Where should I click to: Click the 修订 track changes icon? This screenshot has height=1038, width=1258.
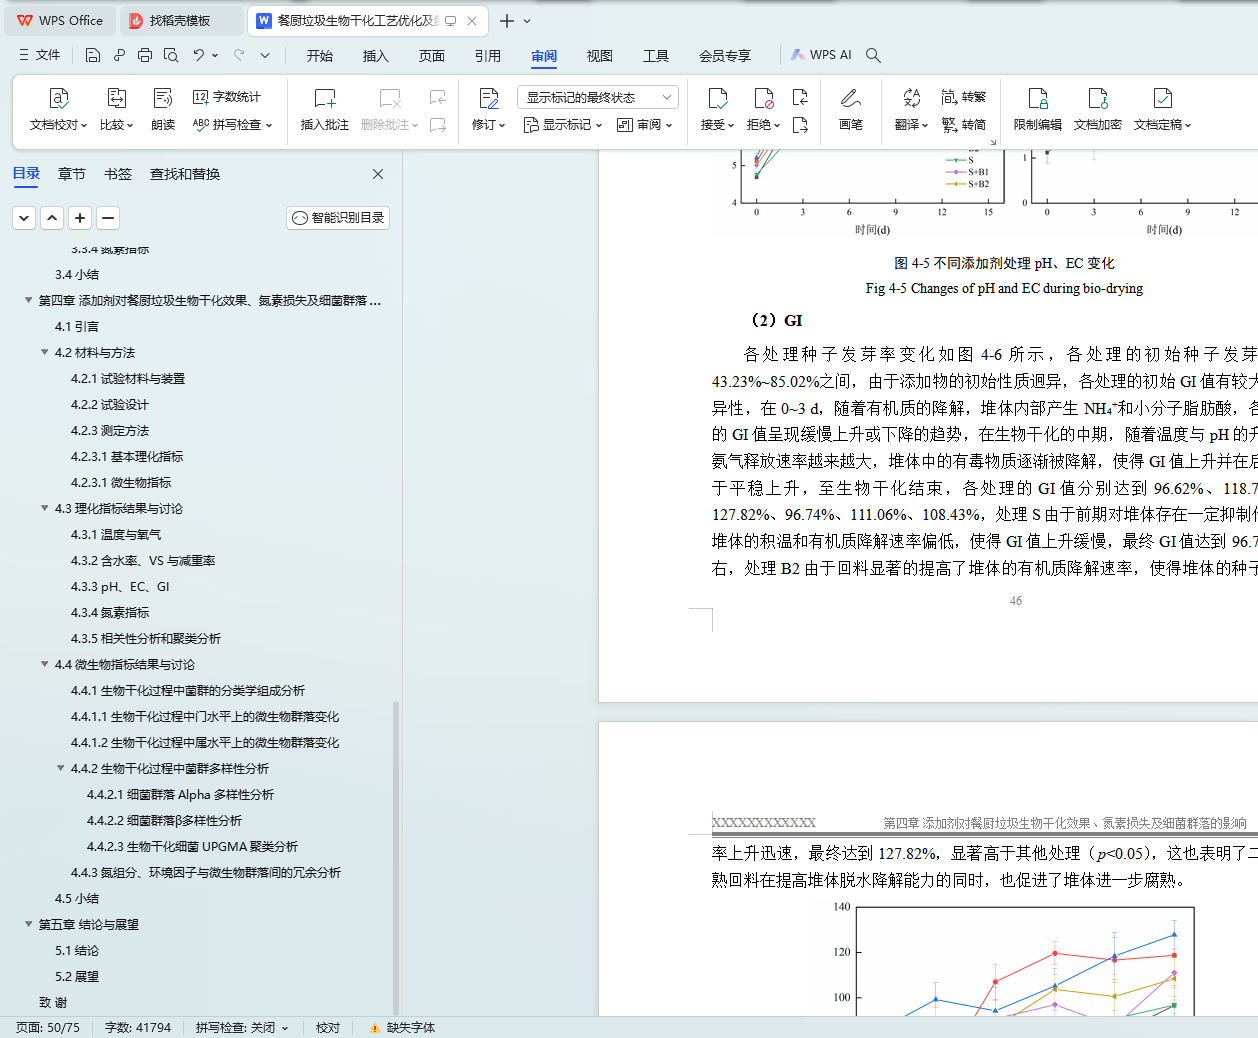489,98
